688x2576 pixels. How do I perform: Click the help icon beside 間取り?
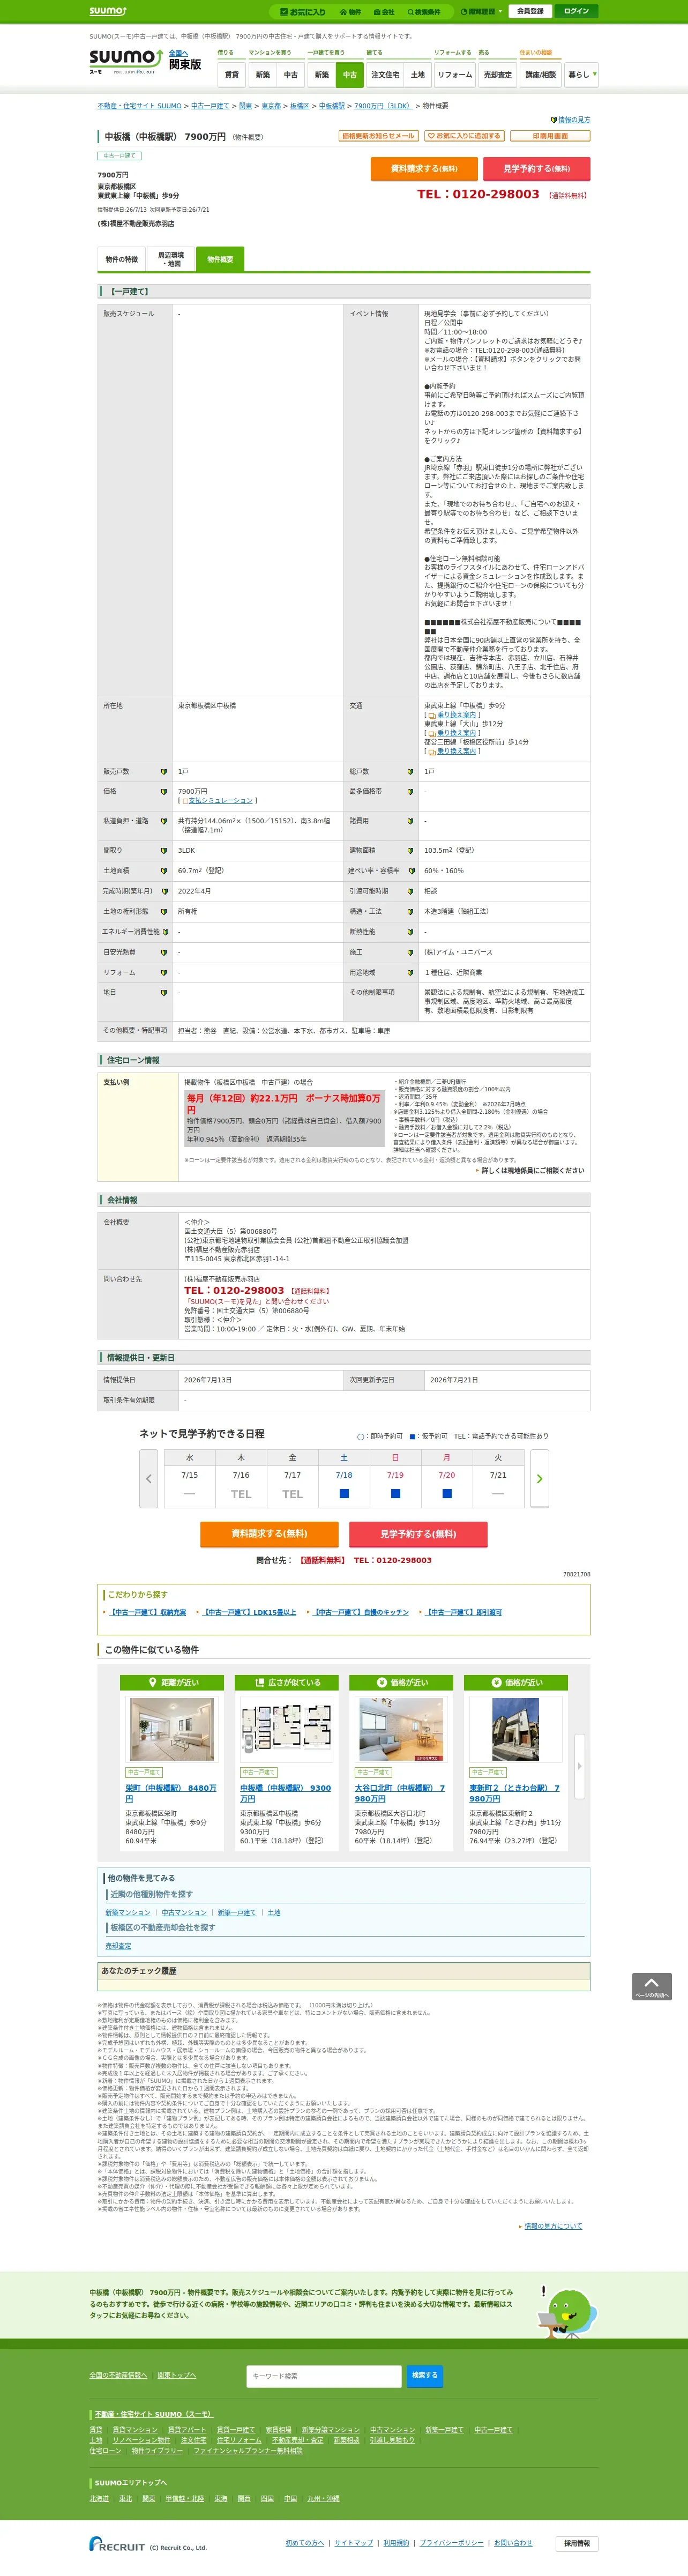tap(164, 851)
